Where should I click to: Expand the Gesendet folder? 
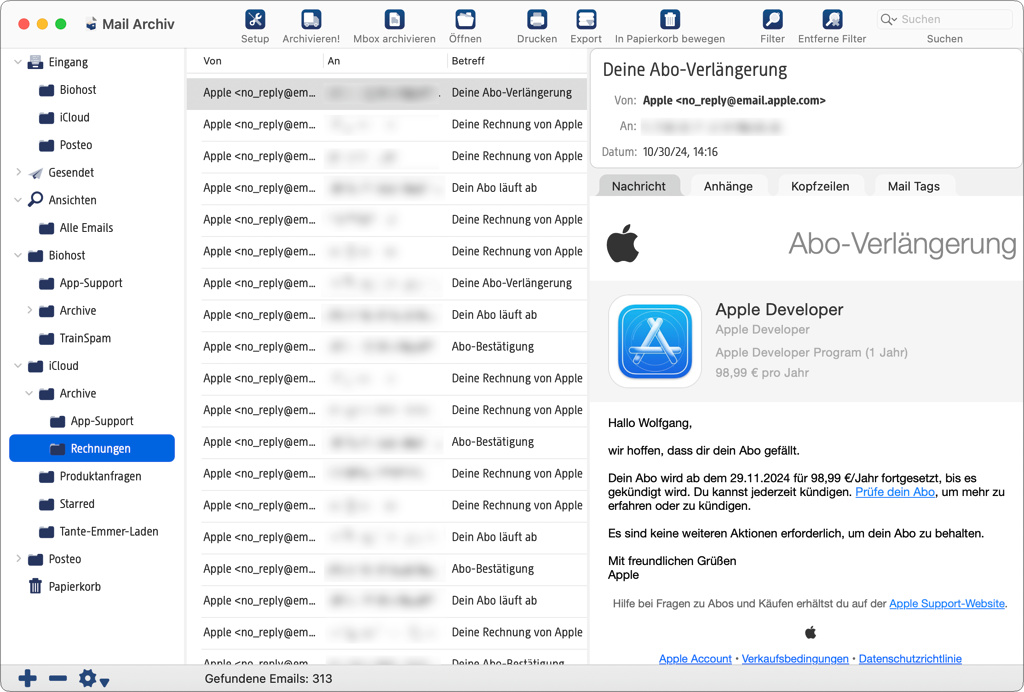click(x=18, y=173)
